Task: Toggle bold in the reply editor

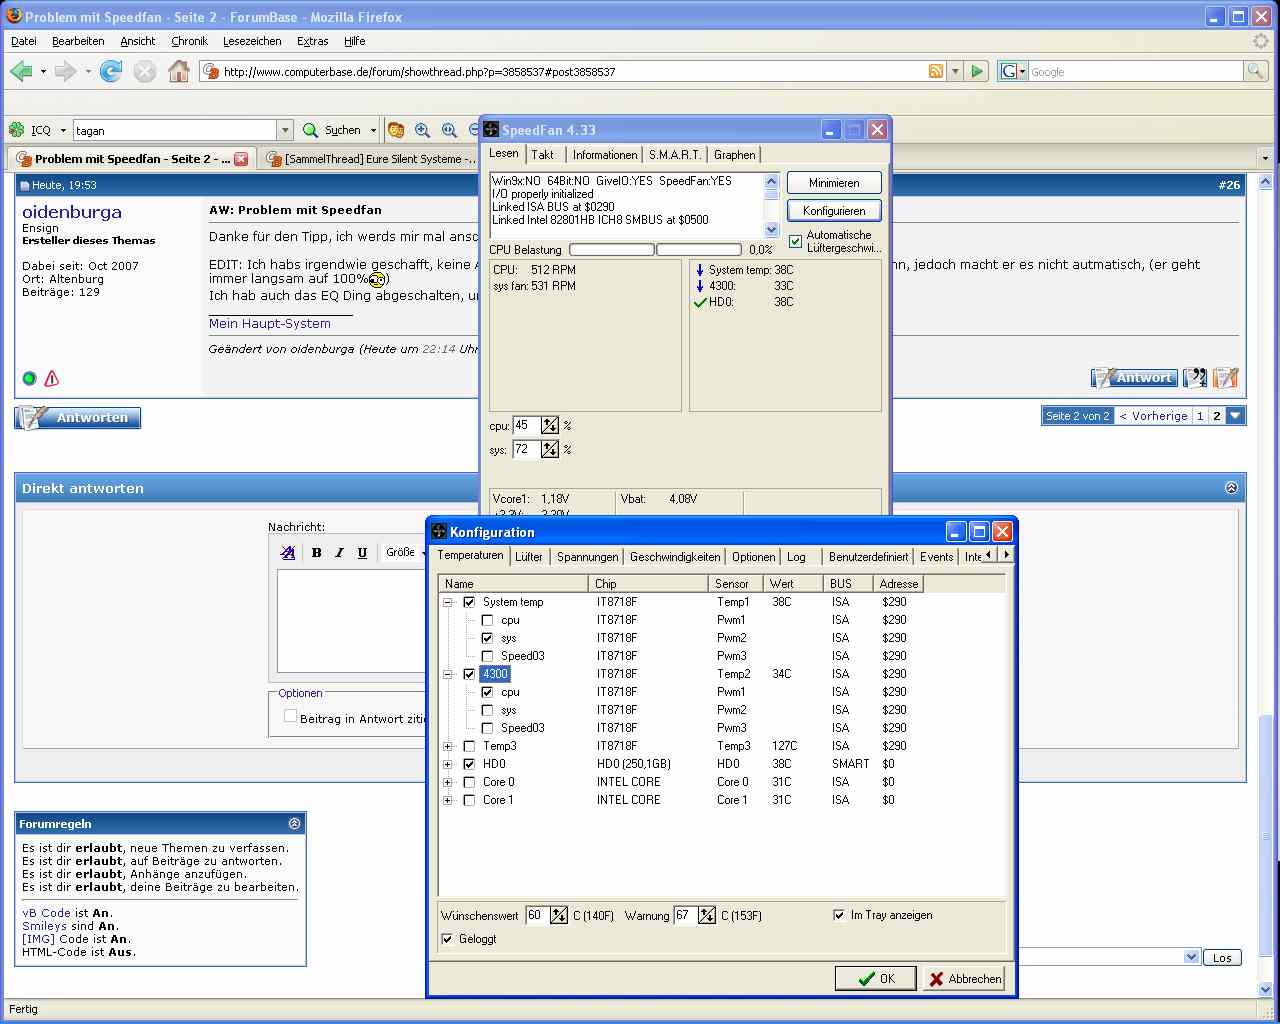Action: (317, 552)
